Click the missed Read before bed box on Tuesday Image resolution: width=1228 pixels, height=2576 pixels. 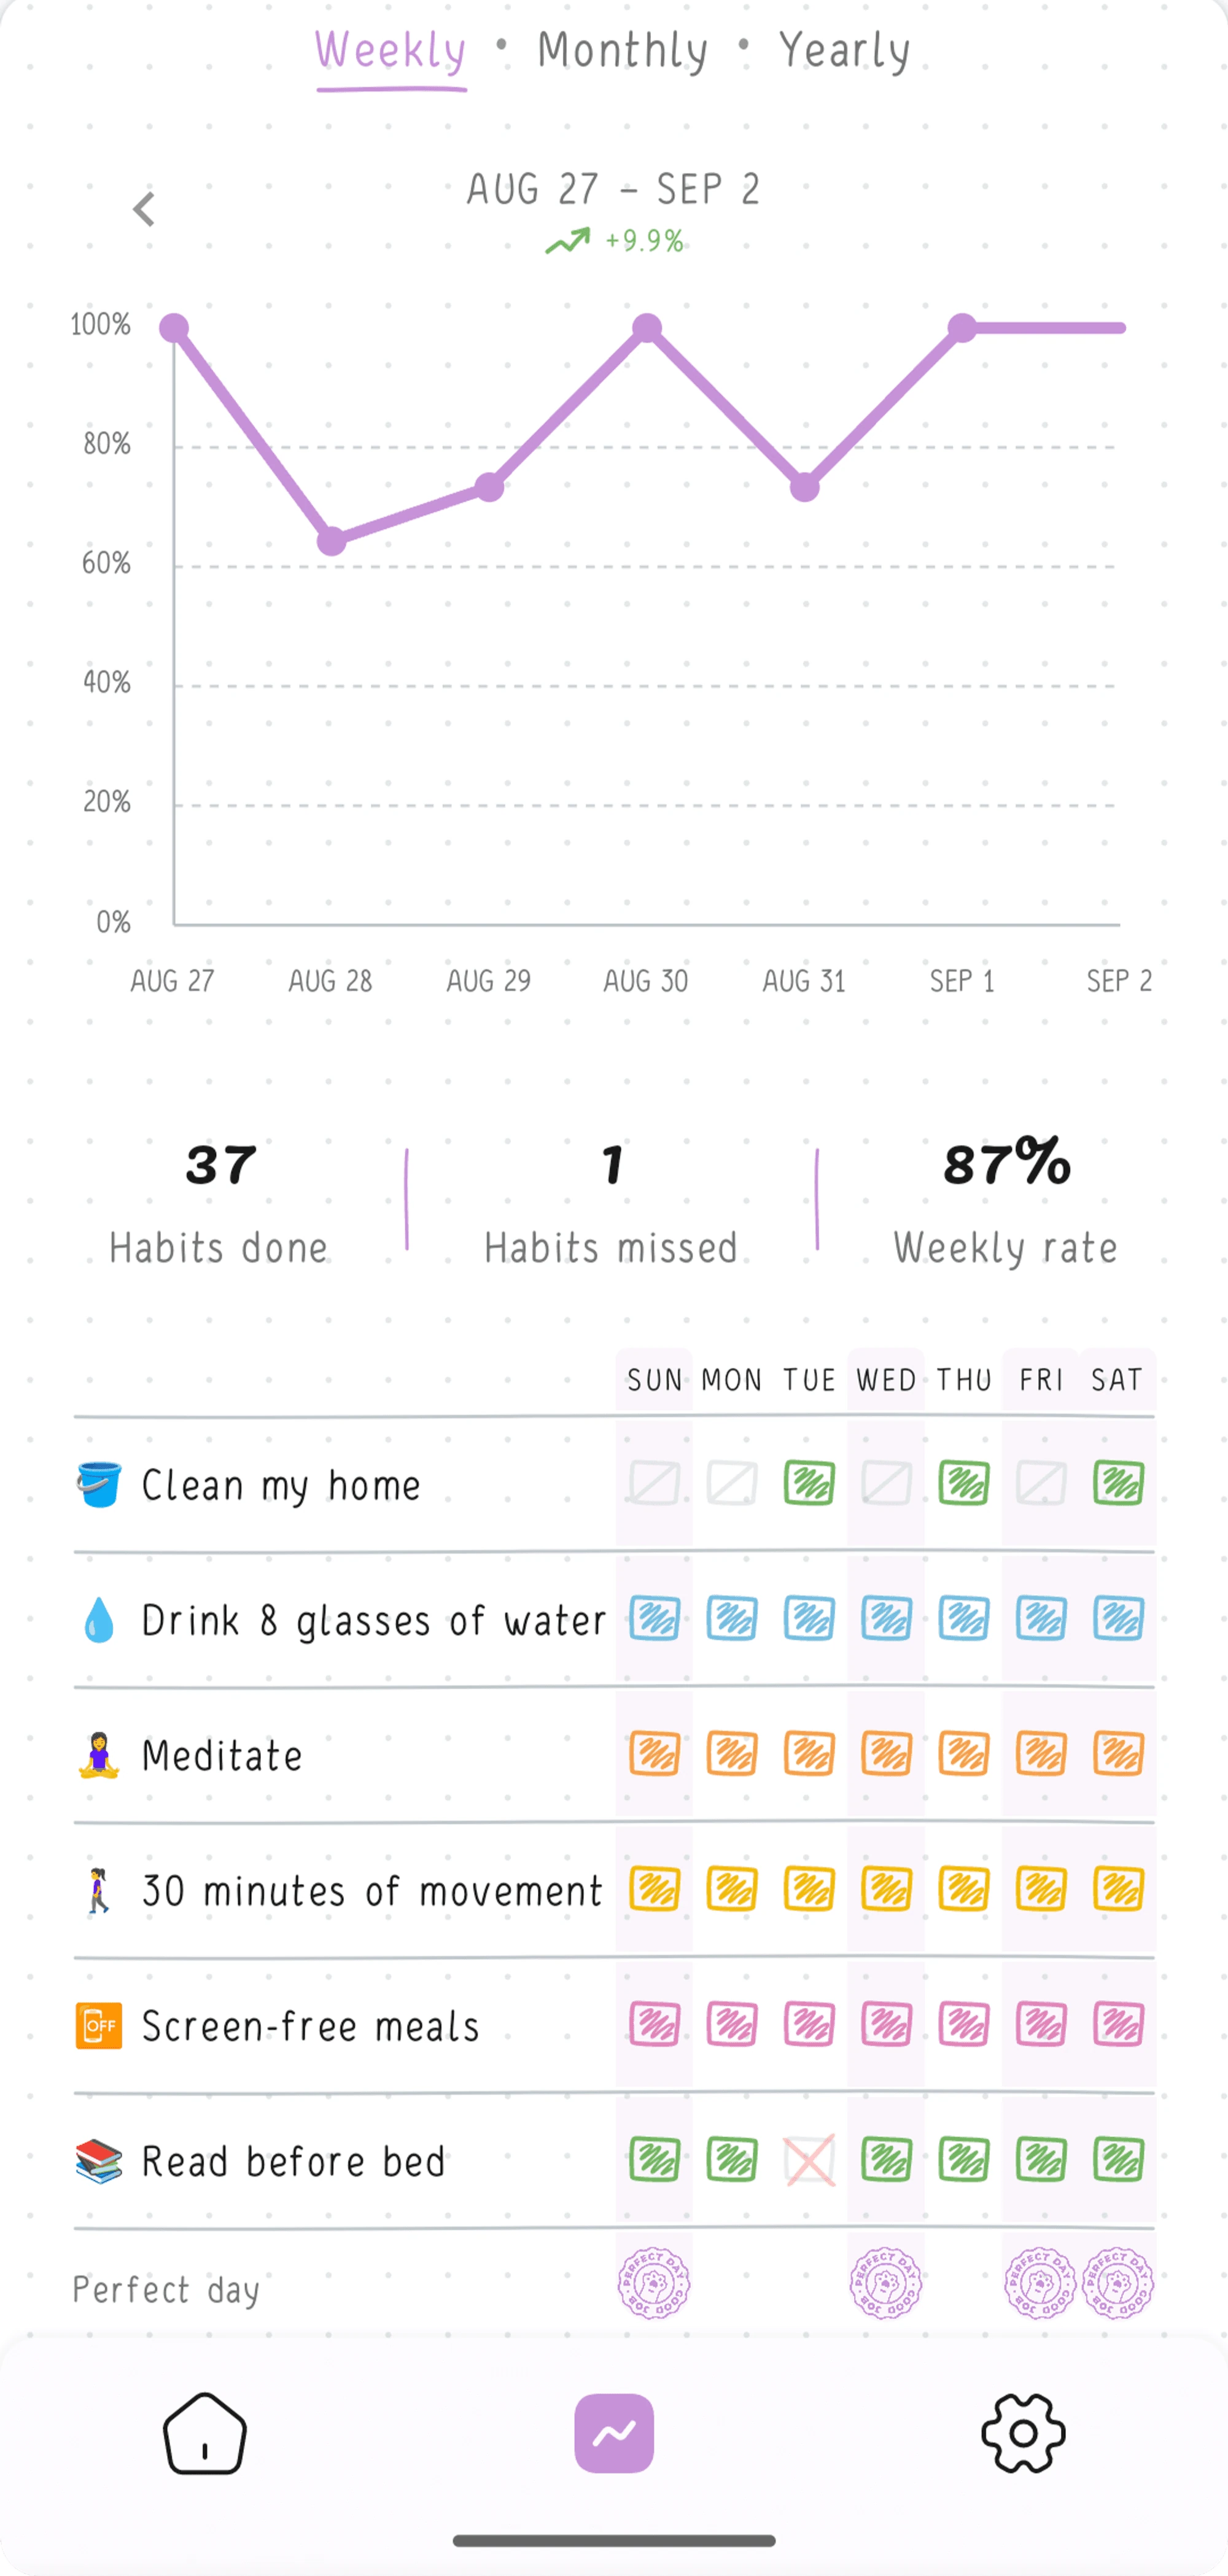(808, 2160)
